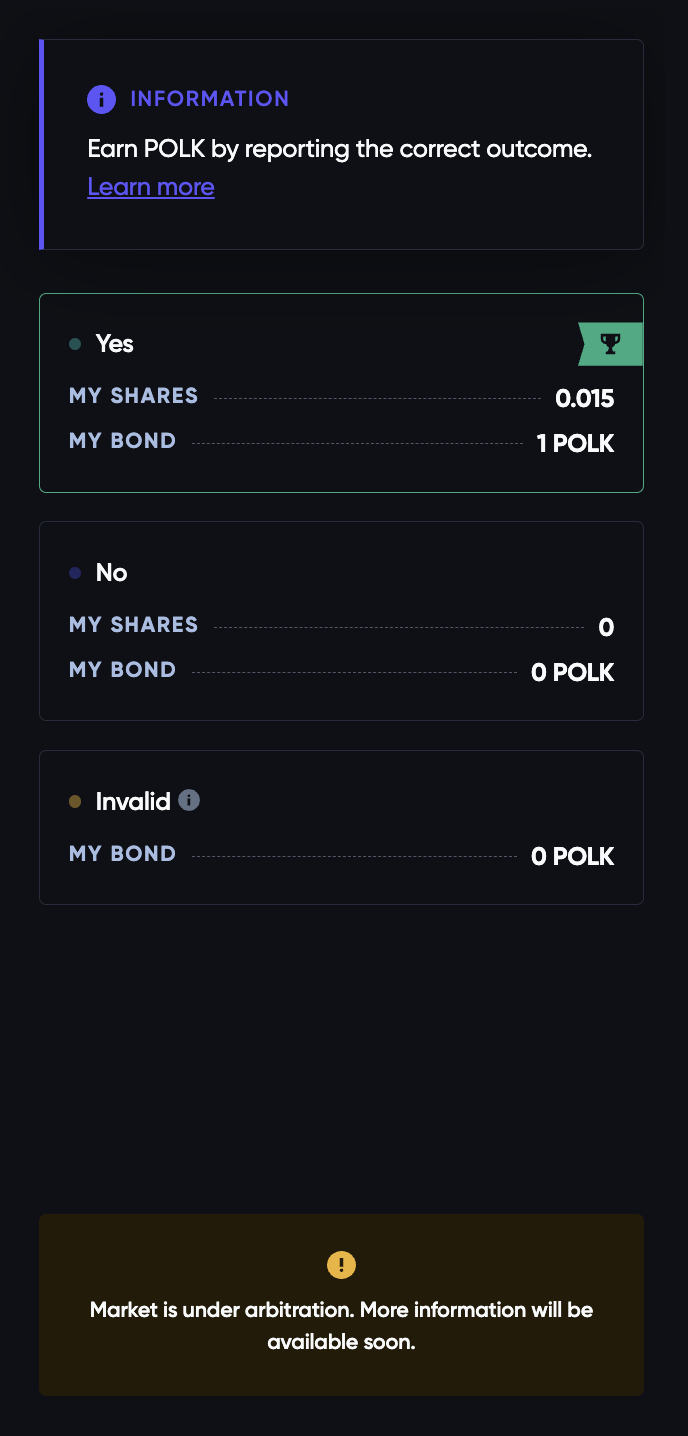This screenshot has height=1436, width=688.
Task: Click the INFORMATION heading text
Action: coord(209,99)
